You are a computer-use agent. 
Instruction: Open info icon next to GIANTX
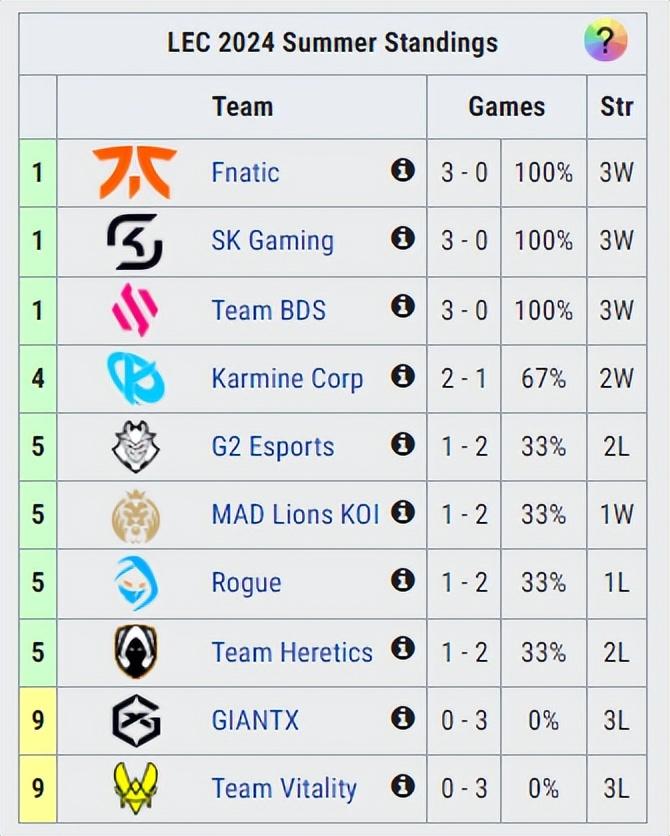click(403, 717)
